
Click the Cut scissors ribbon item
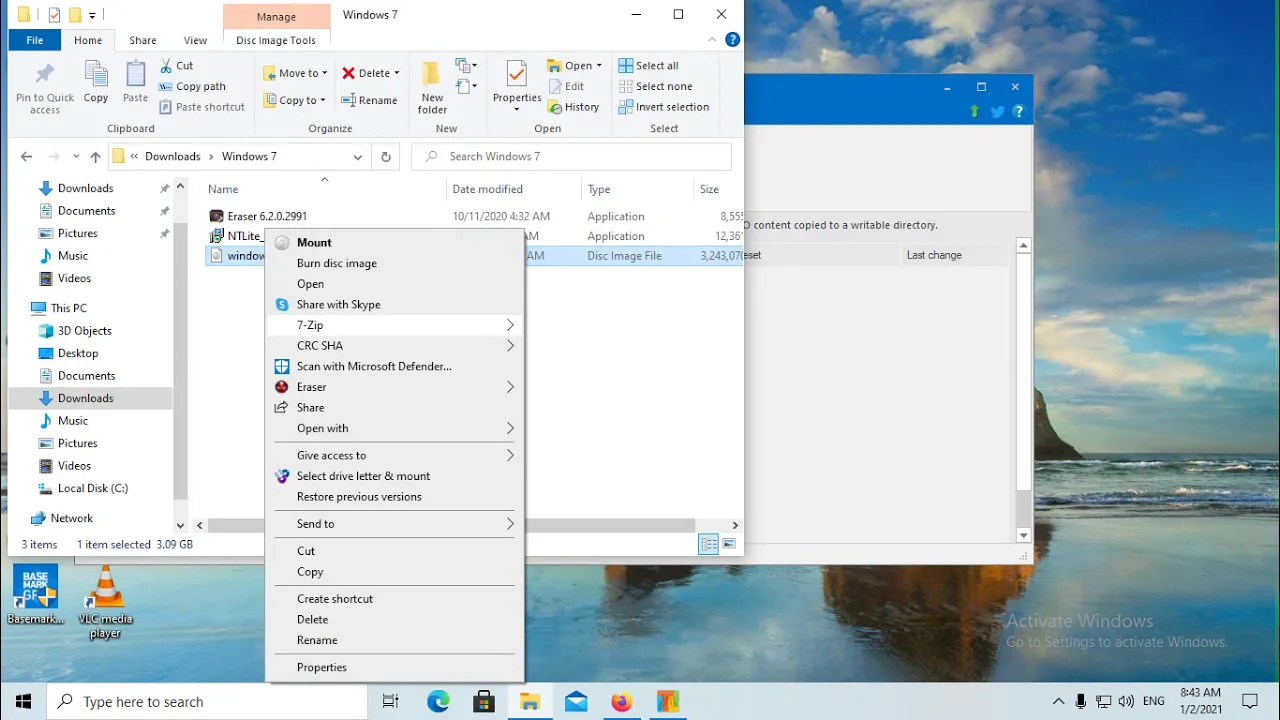tap(177, 65)
